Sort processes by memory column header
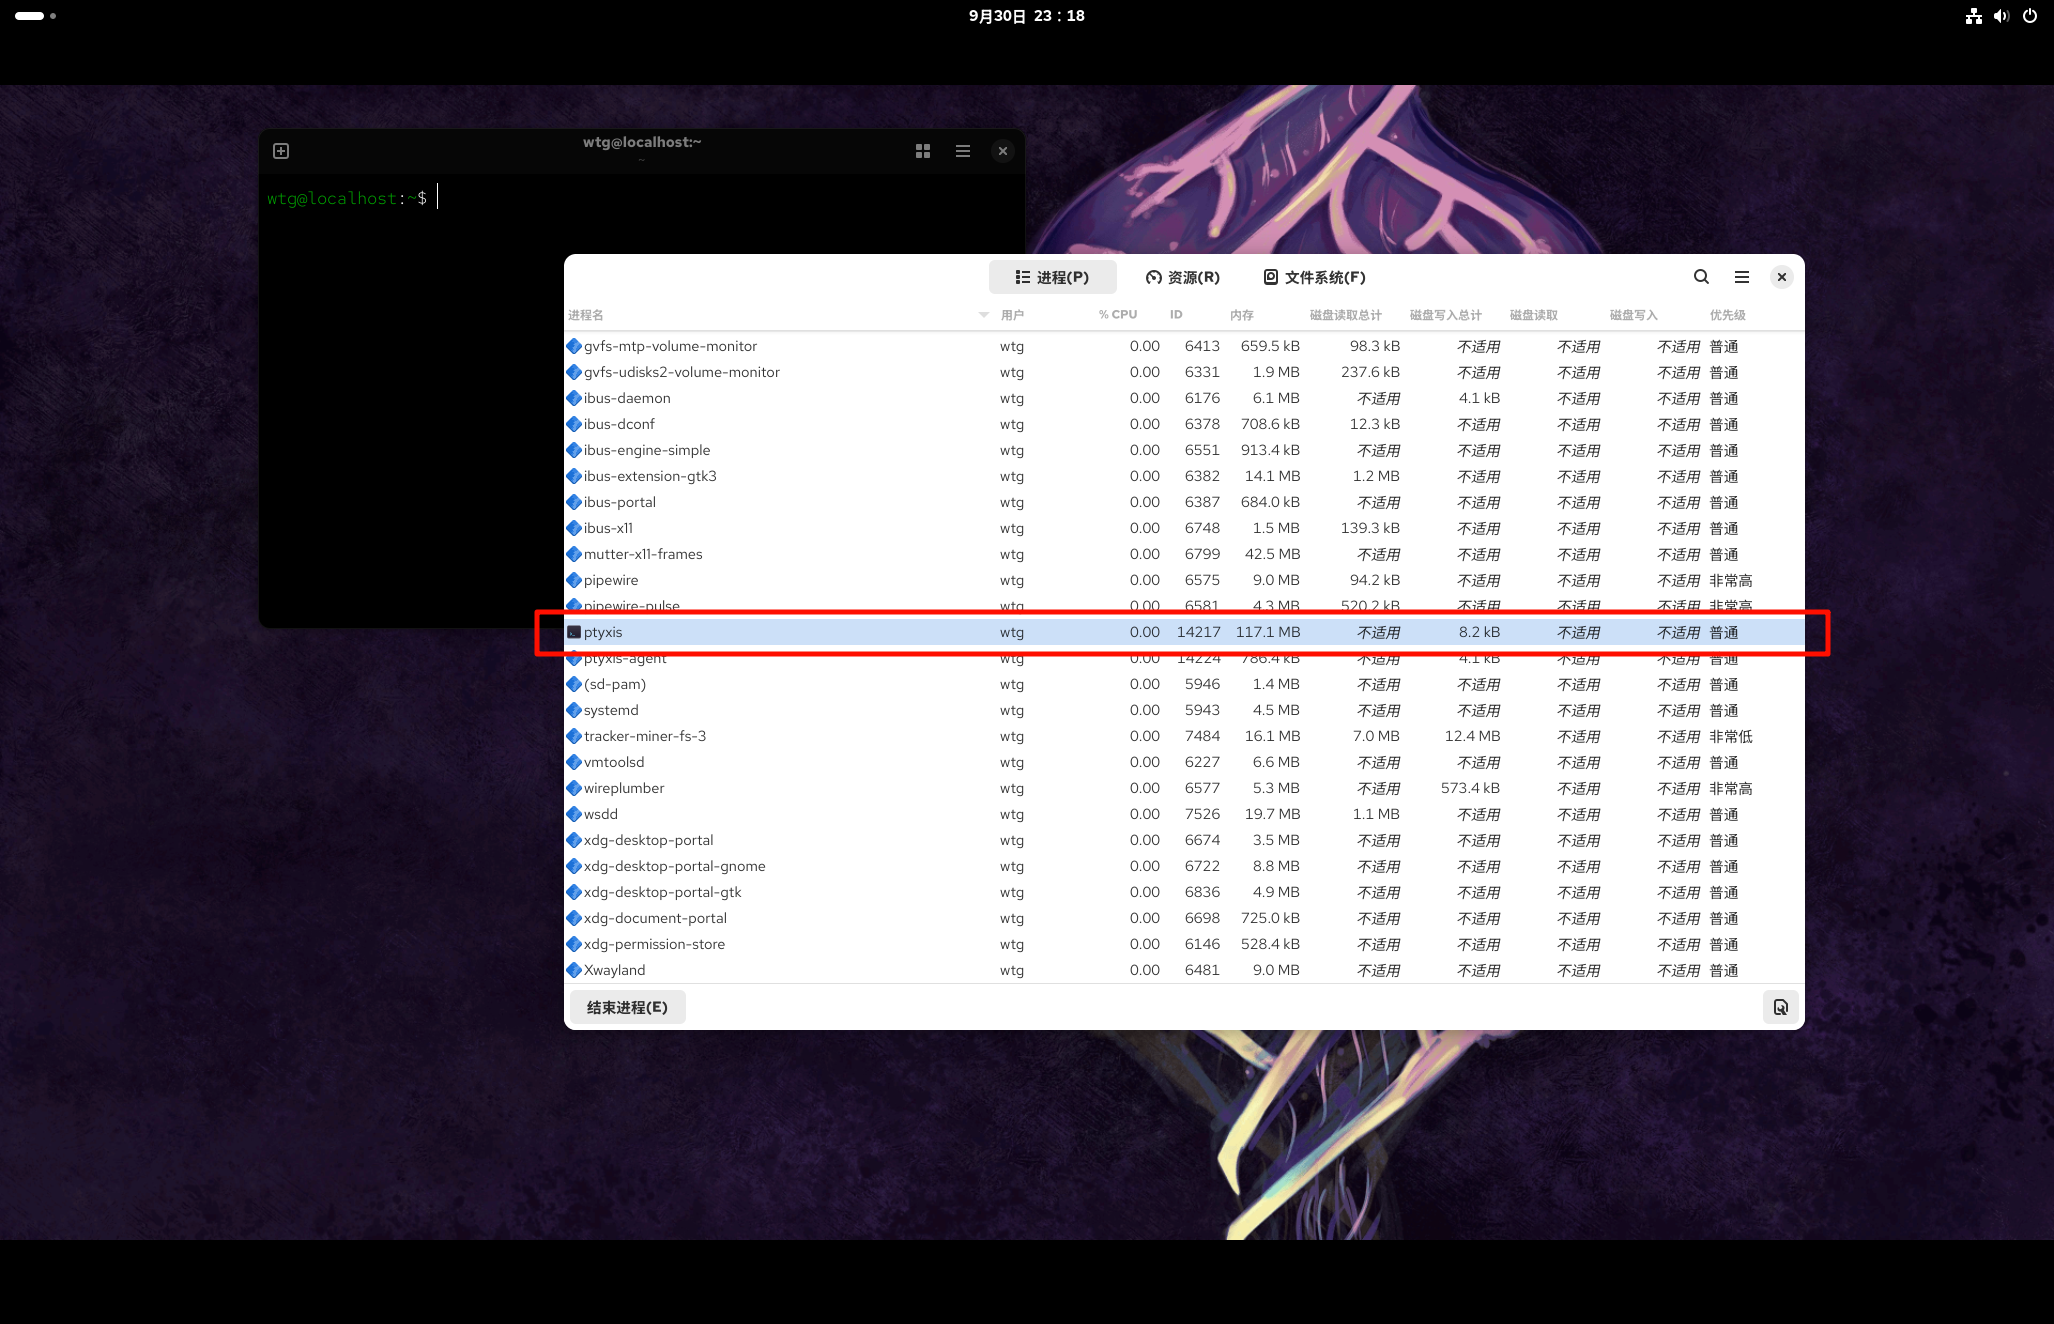 tap(1242, 315)
